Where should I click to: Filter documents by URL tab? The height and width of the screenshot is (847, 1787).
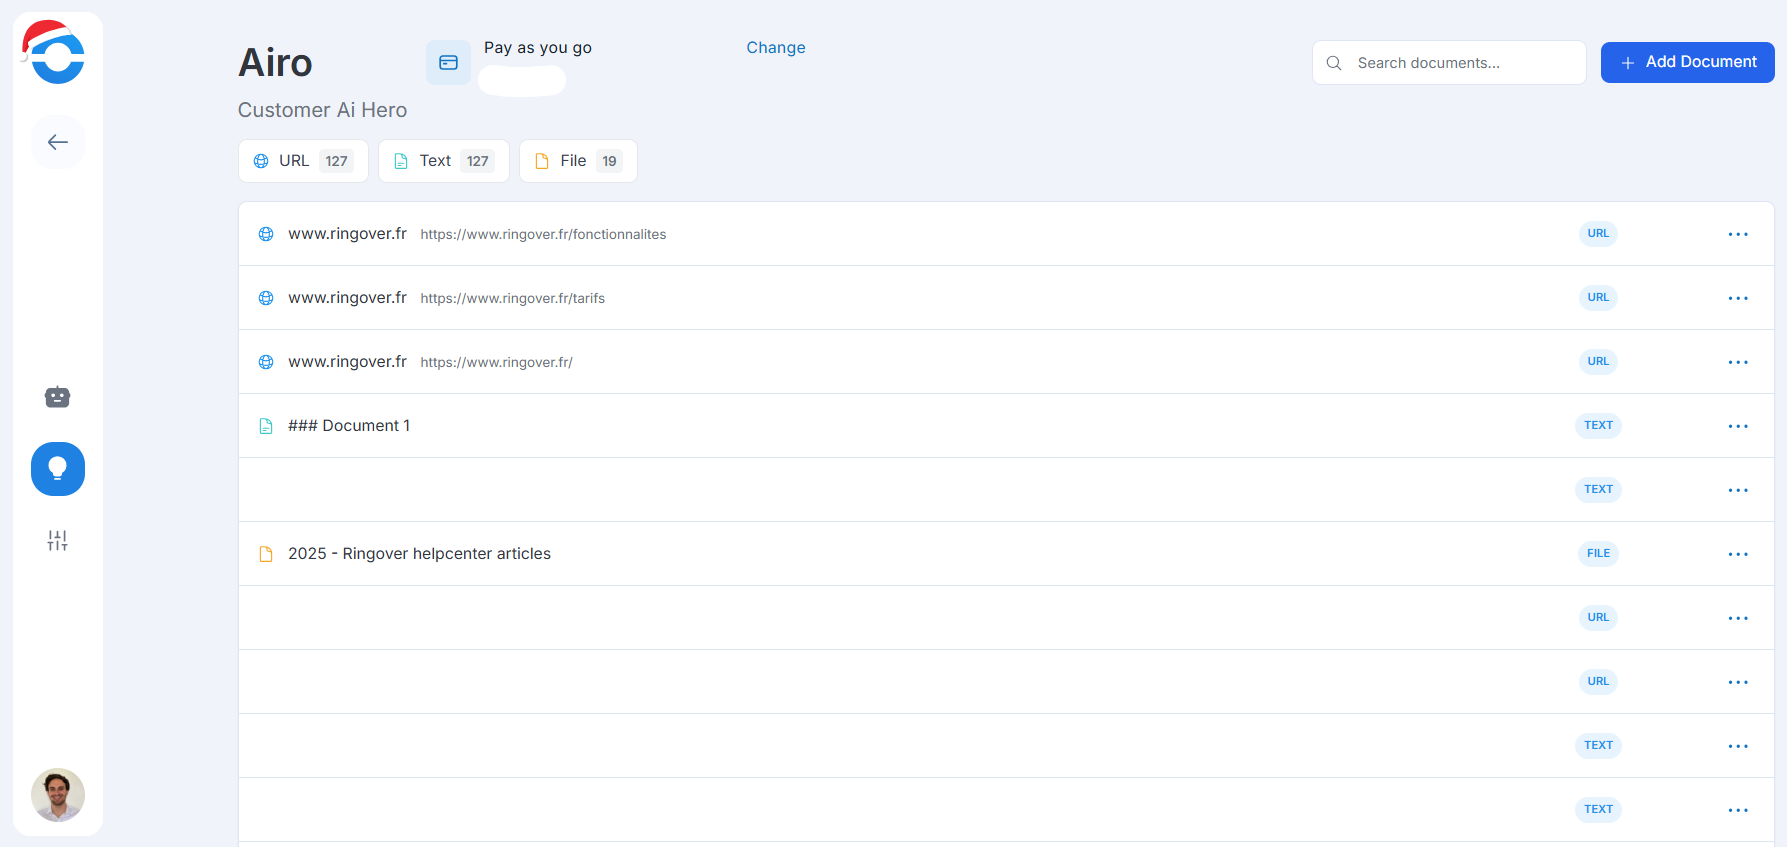(303, 161)
